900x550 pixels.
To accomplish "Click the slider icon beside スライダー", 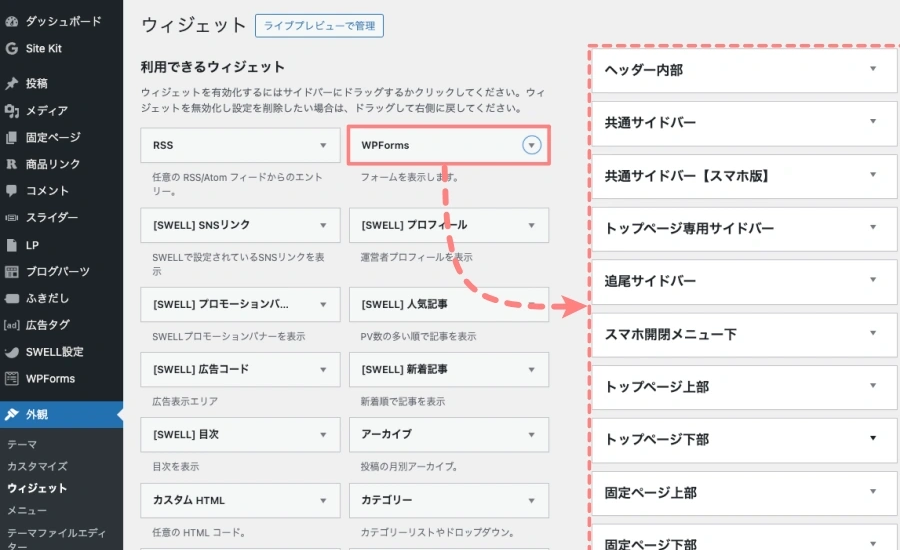I will [x=11, y=218].
